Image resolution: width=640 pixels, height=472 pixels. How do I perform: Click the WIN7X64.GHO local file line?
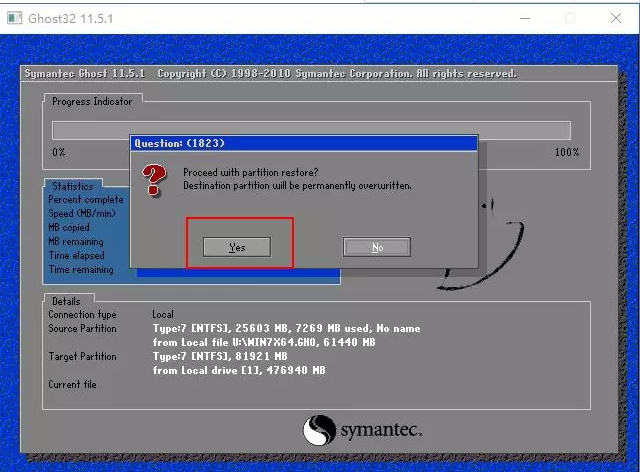click(264, 342)
